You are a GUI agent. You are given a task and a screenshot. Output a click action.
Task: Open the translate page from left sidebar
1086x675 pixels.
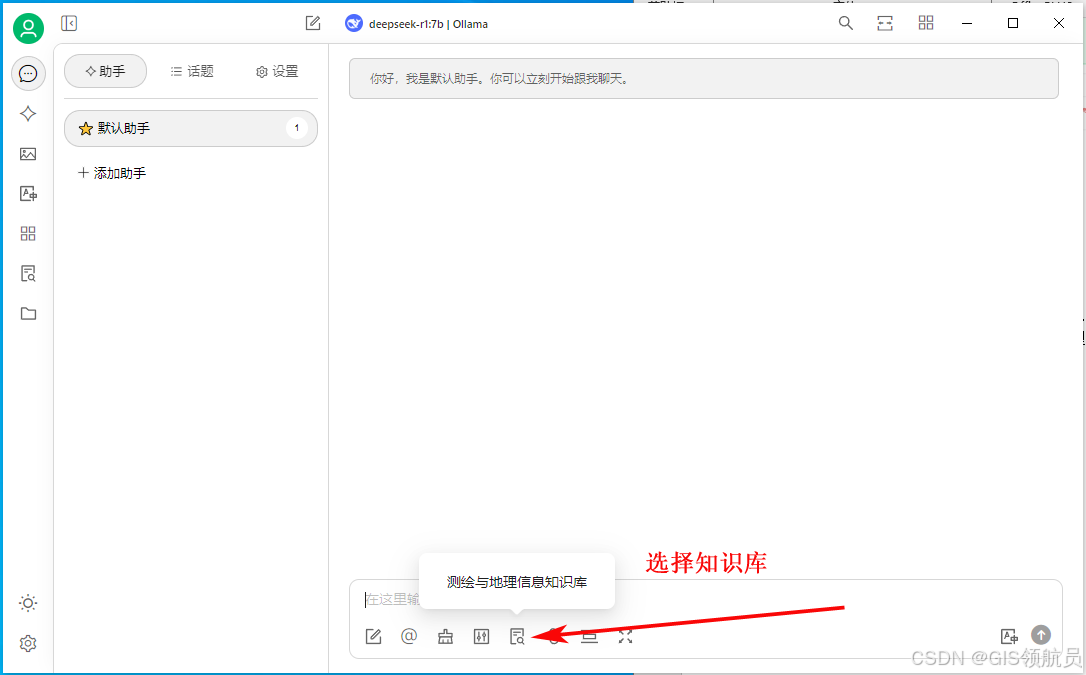coord(28,194)
